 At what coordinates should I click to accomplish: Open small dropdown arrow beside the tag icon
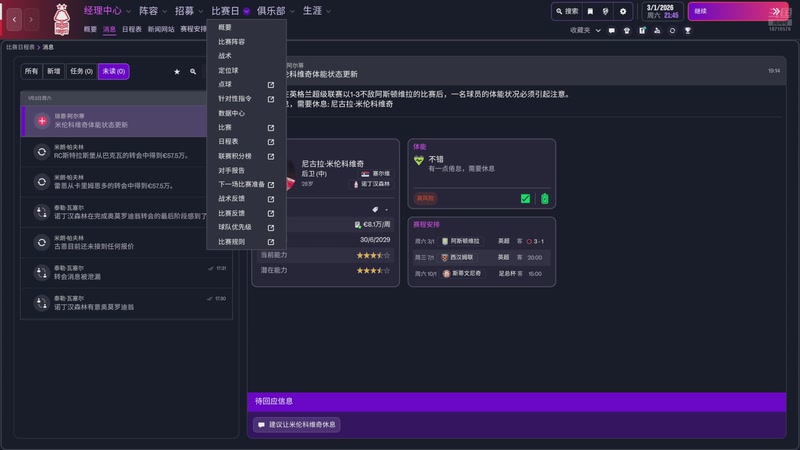point(386,210)
